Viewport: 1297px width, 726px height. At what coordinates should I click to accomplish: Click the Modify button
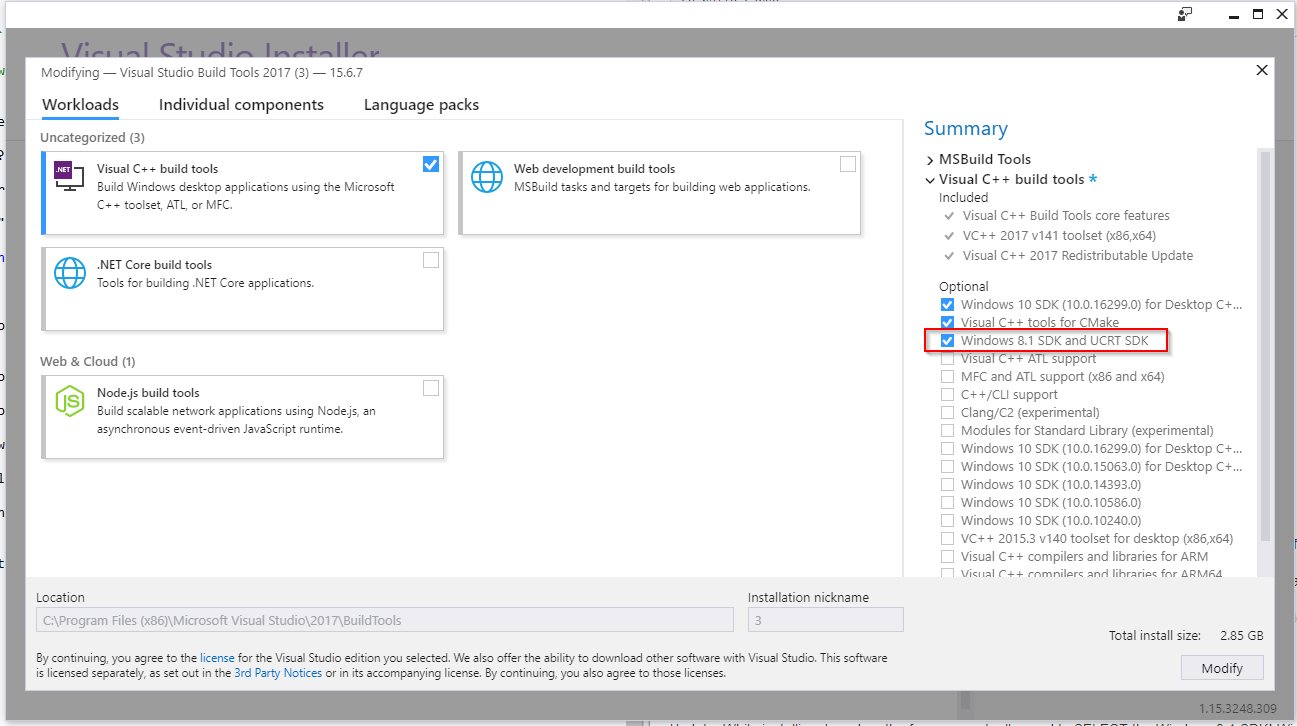click(1222, 668)
